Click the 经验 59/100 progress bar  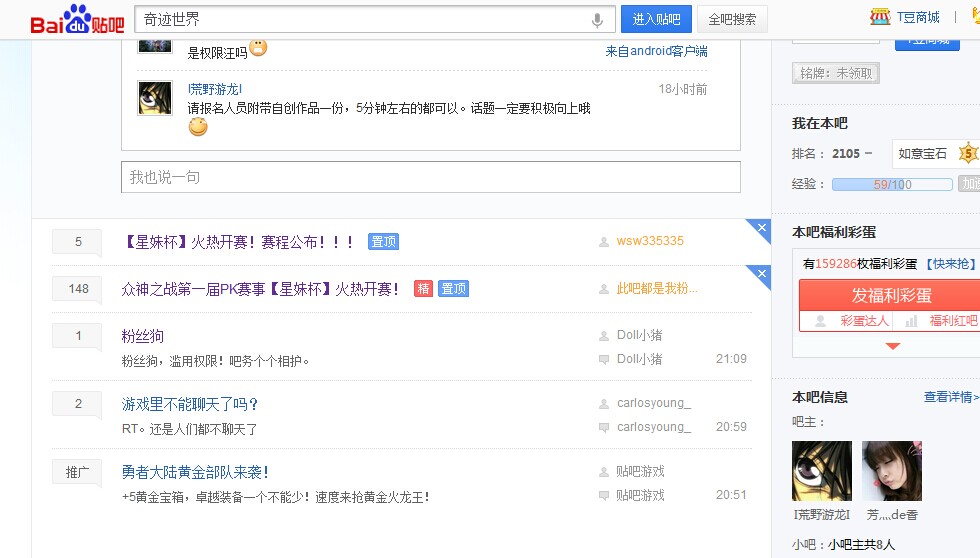click(x=892, y=184)
